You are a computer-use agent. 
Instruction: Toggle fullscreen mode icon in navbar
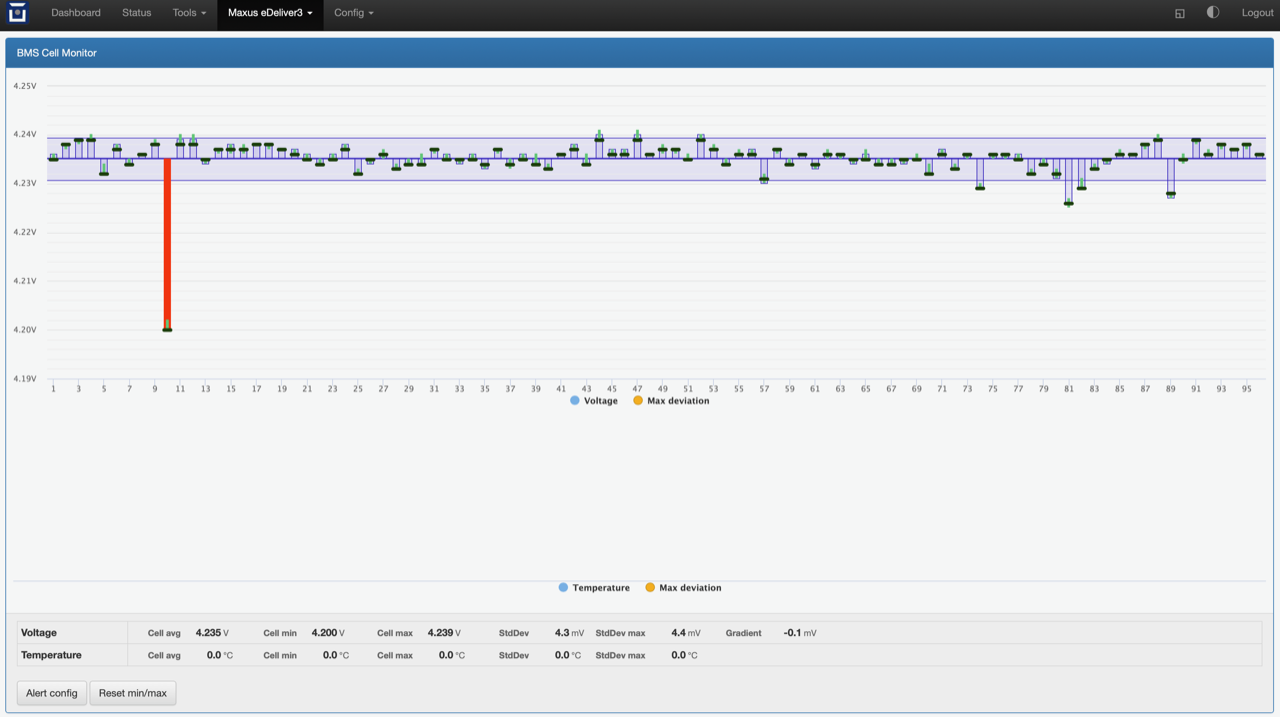(1180, 13)
